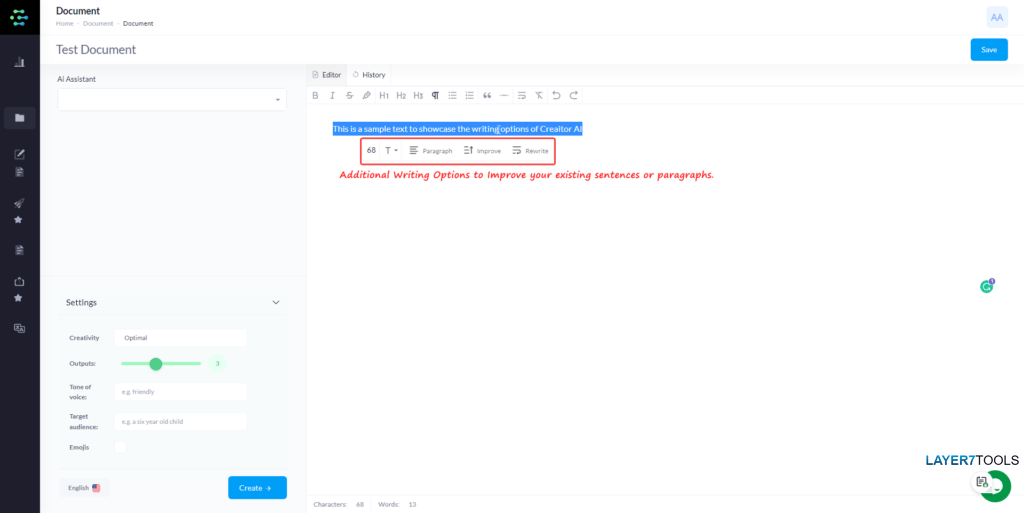The image size is (1024, 513).
Task: Undo the last edit
Action: pos(556,95)
